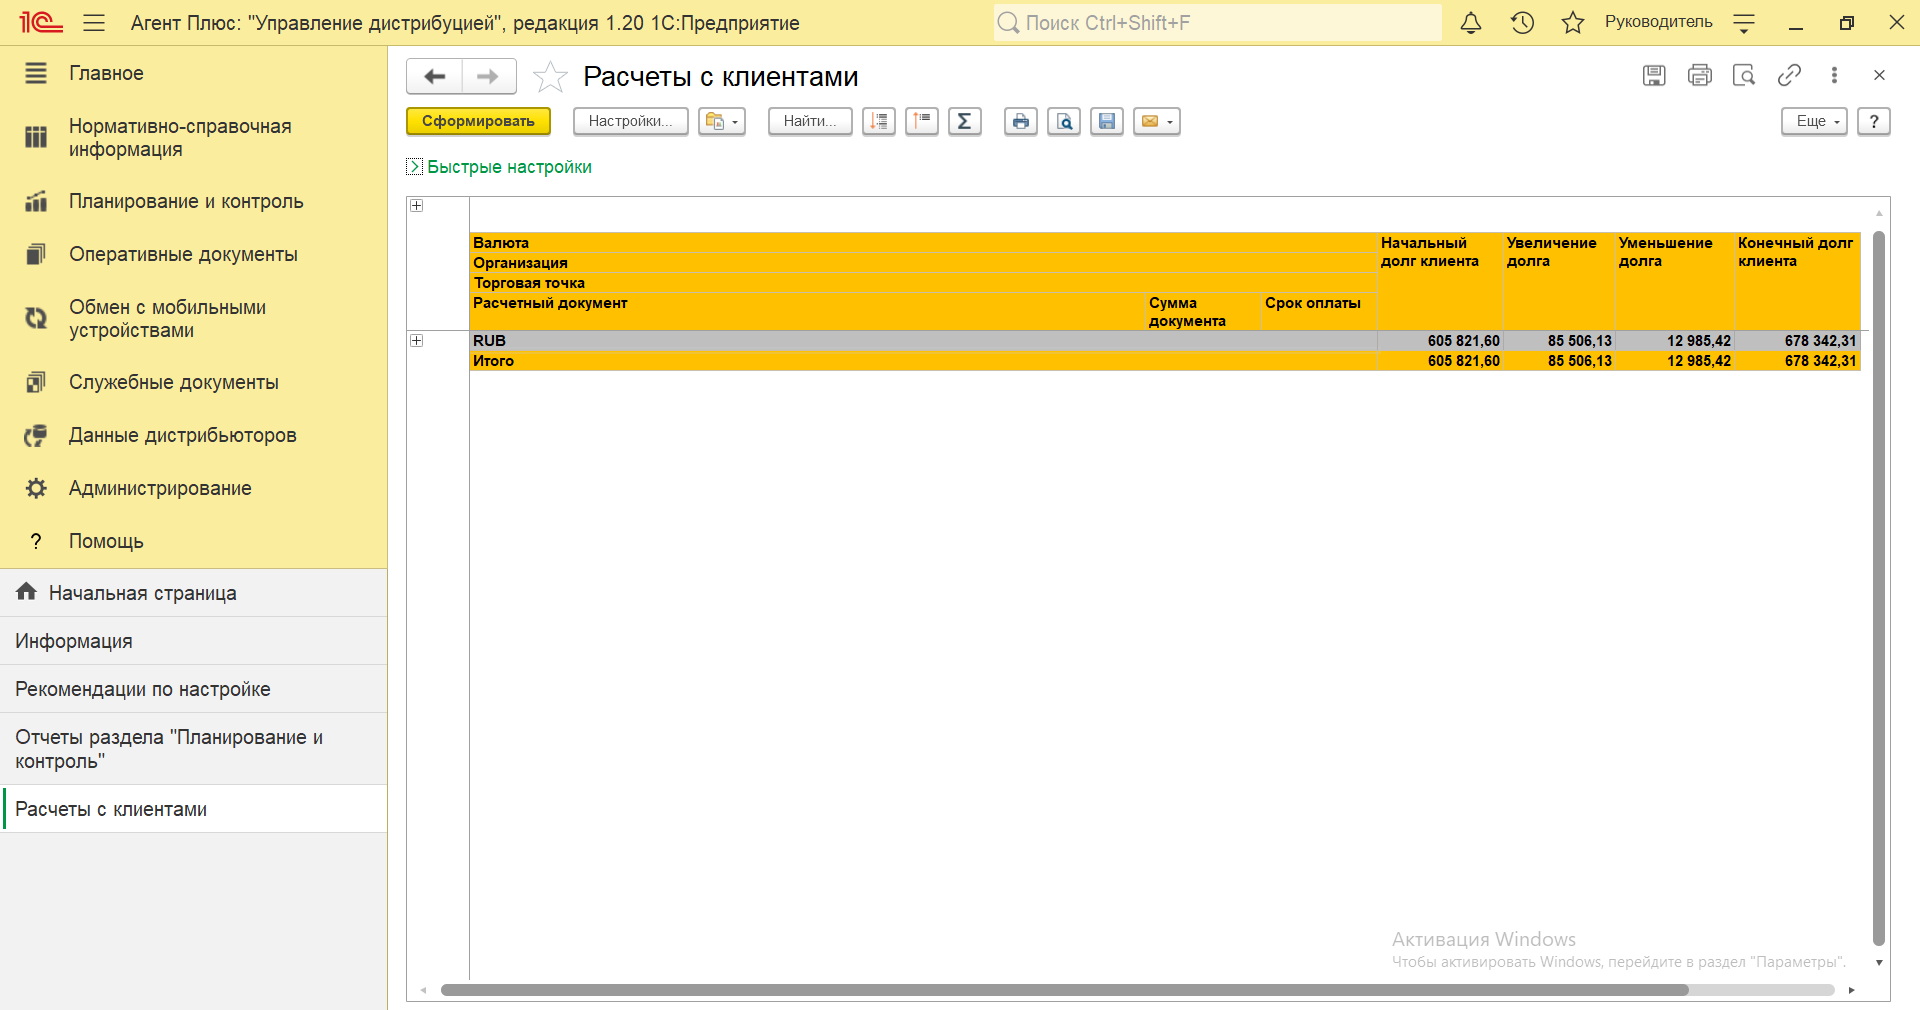Click the sum (Σ) icon
The image size is (1920, 1010).
[965, 121]
